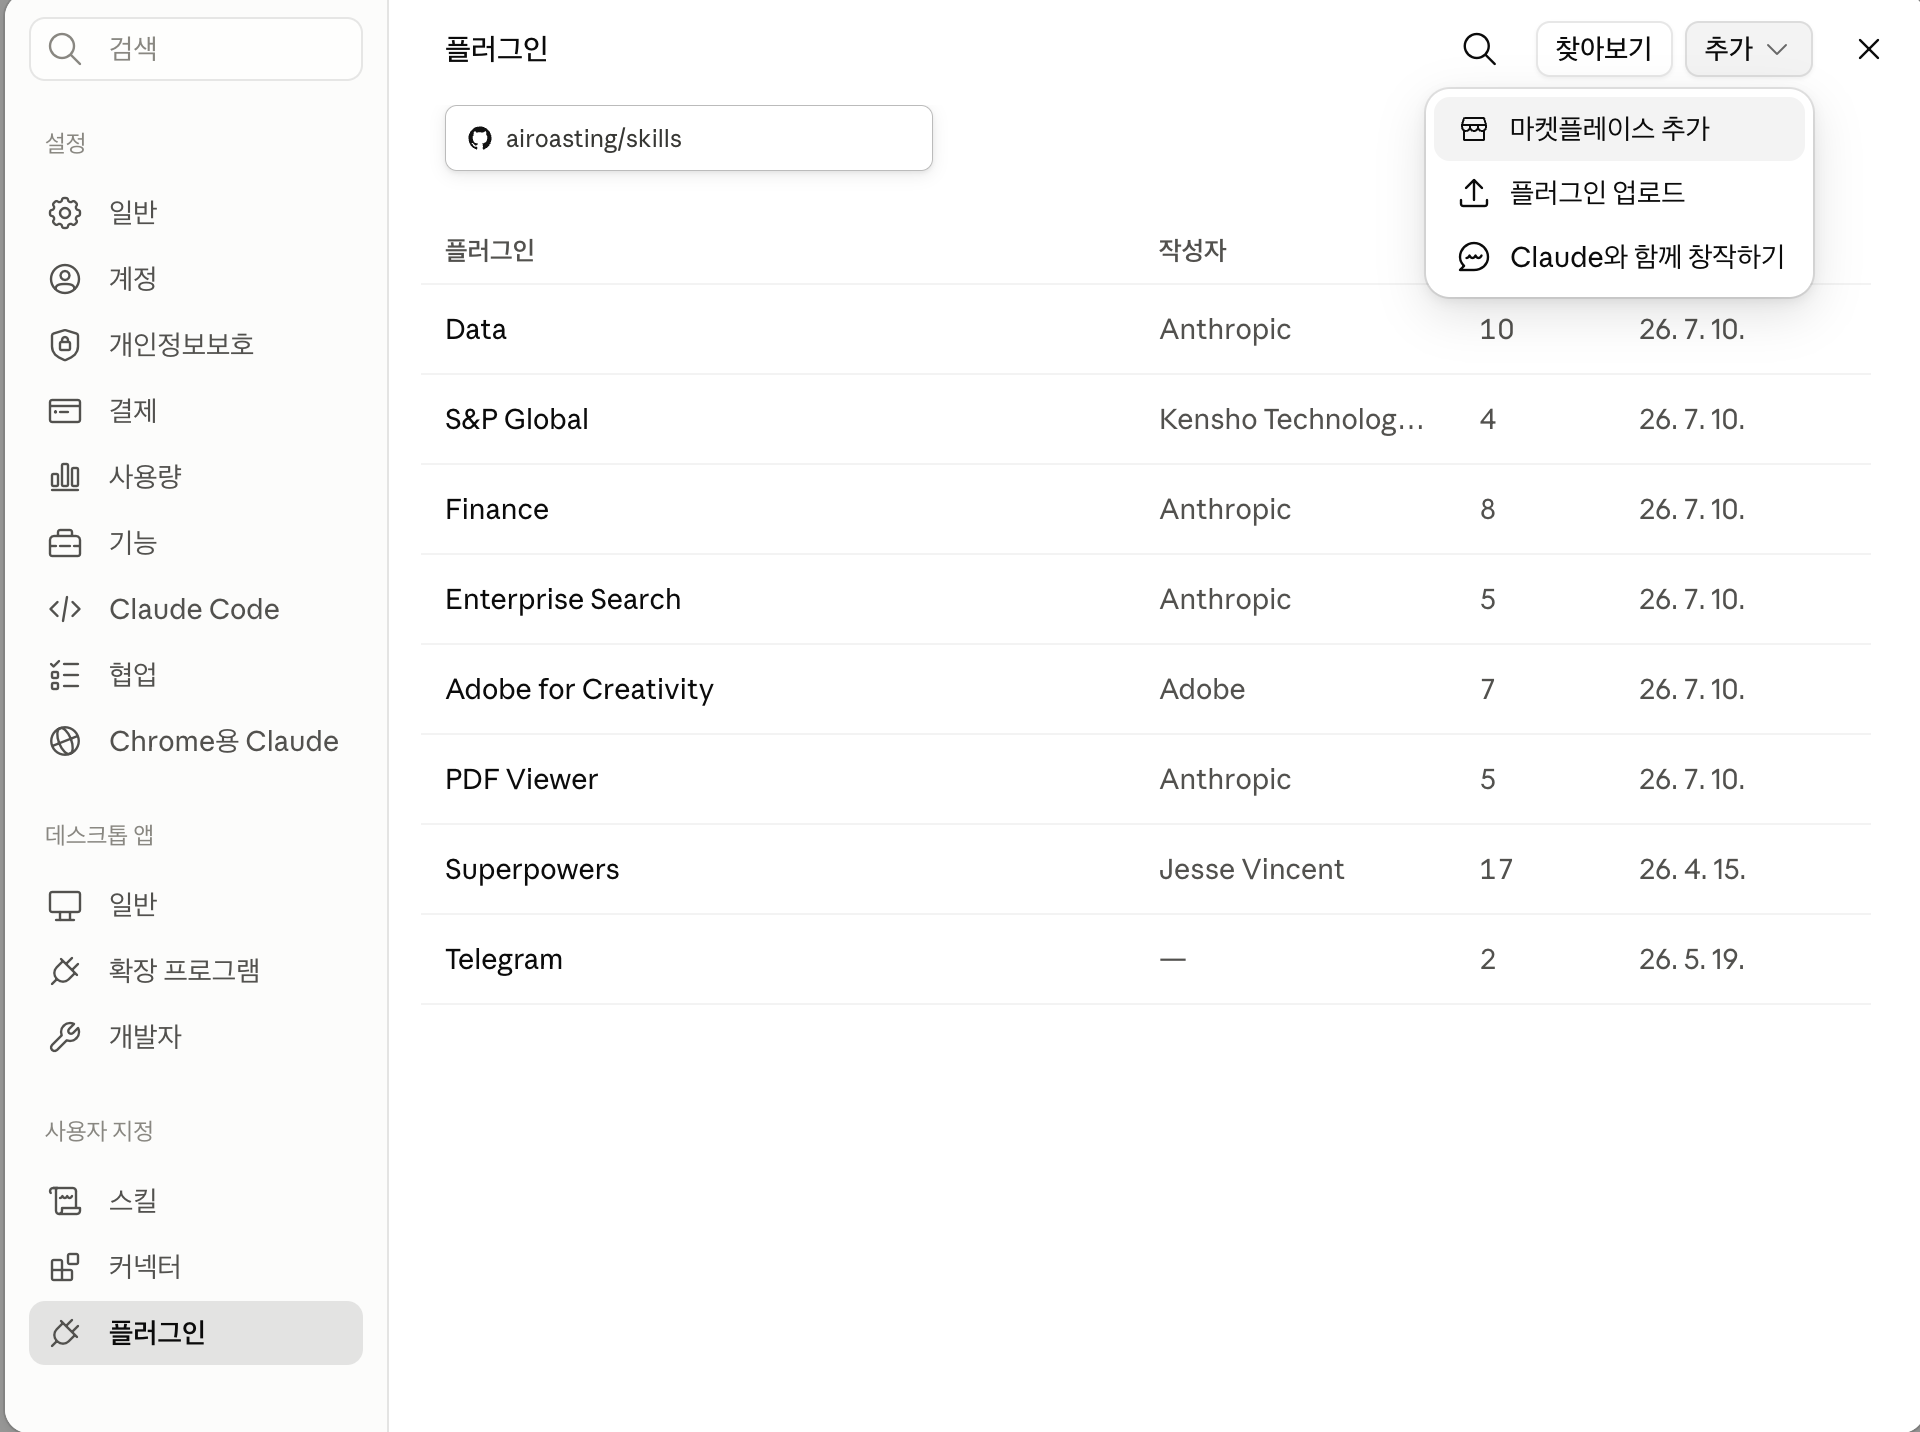The width and height of the screenshot is (1920, 1432).
Task: Click Jesse Vincent author name
Action: 1251,869
